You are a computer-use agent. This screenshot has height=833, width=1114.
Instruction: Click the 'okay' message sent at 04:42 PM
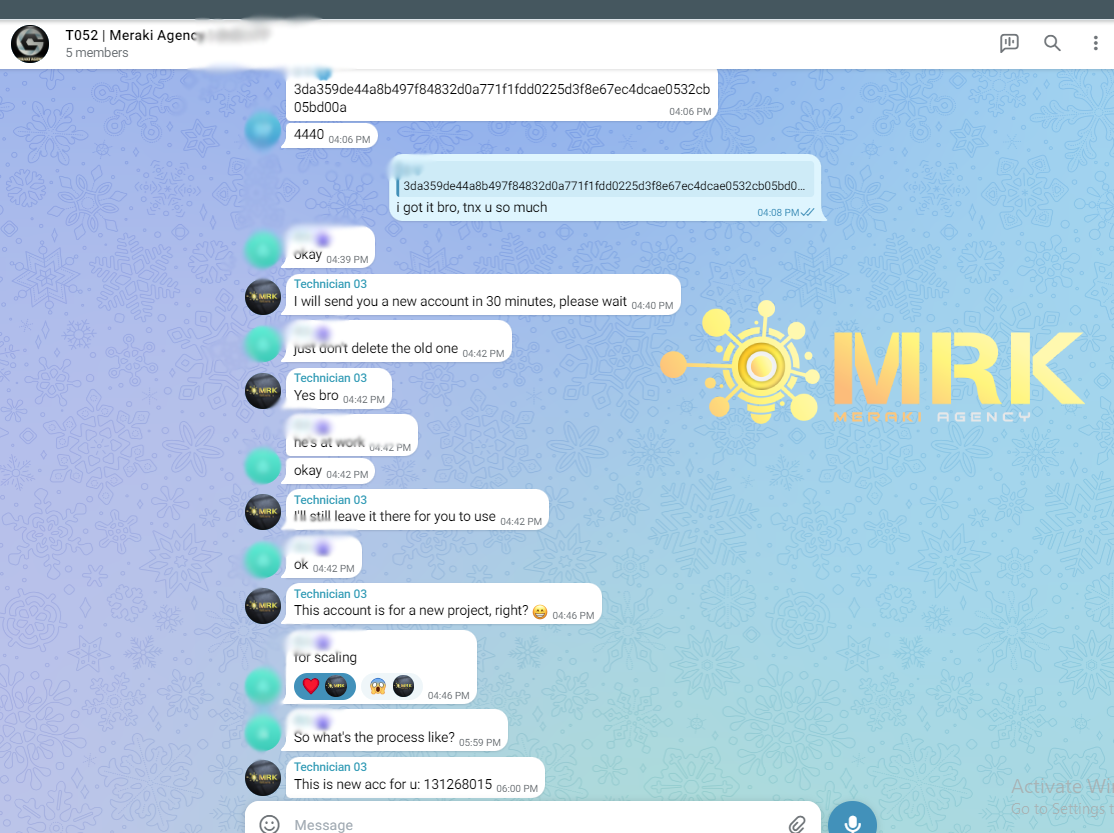click(330, 471)
